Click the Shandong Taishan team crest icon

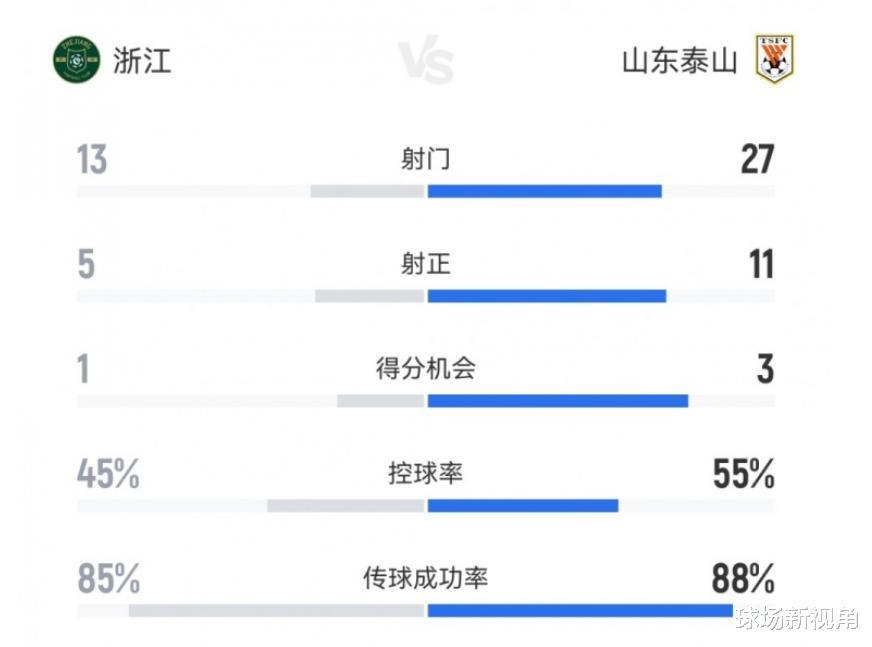[x=774, y=59]
